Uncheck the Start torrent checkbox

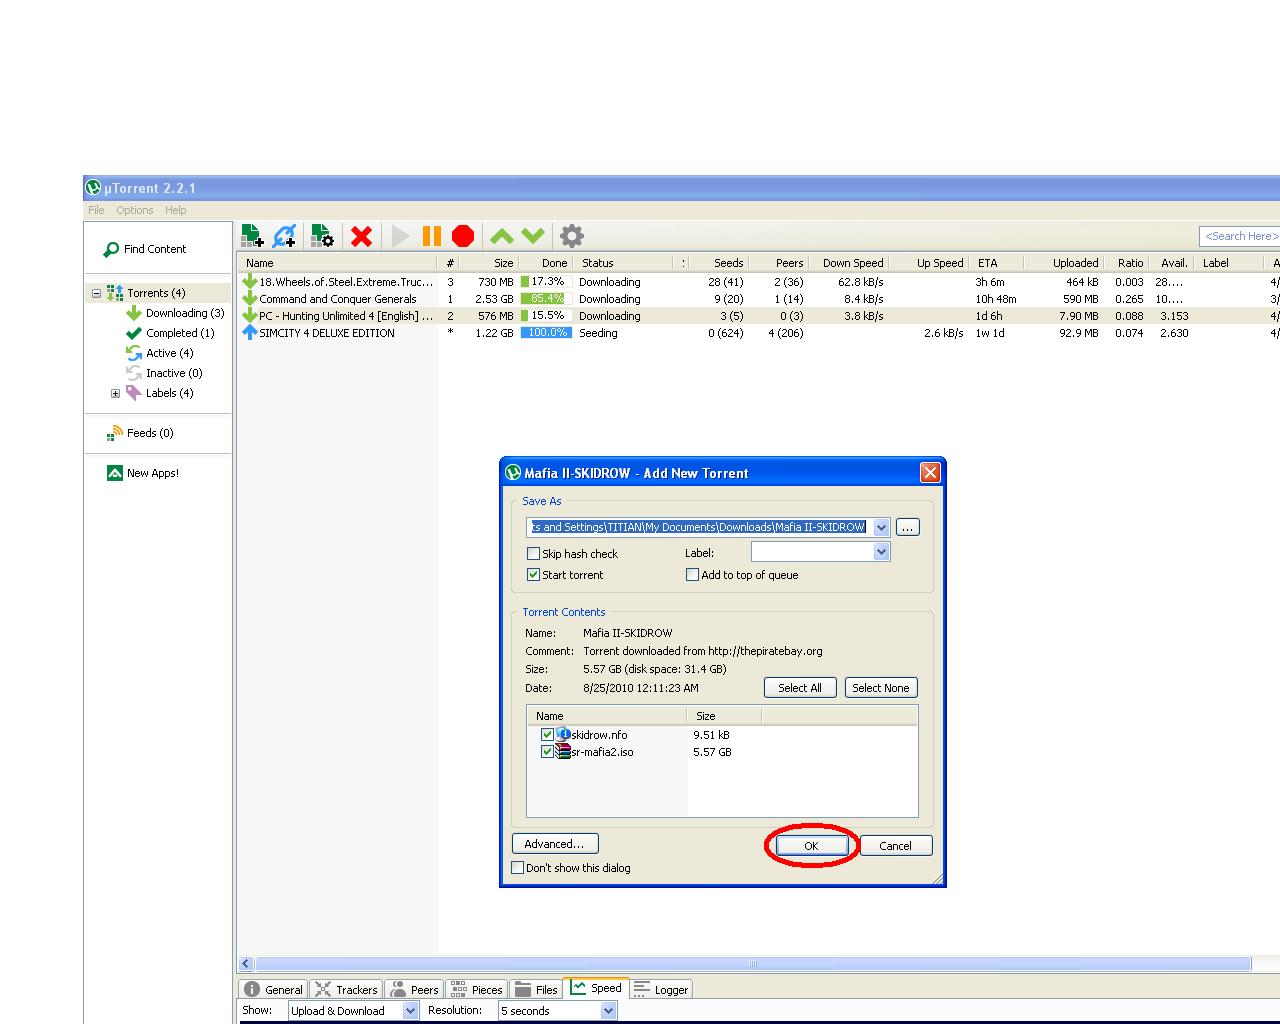(x=534, y=575)
